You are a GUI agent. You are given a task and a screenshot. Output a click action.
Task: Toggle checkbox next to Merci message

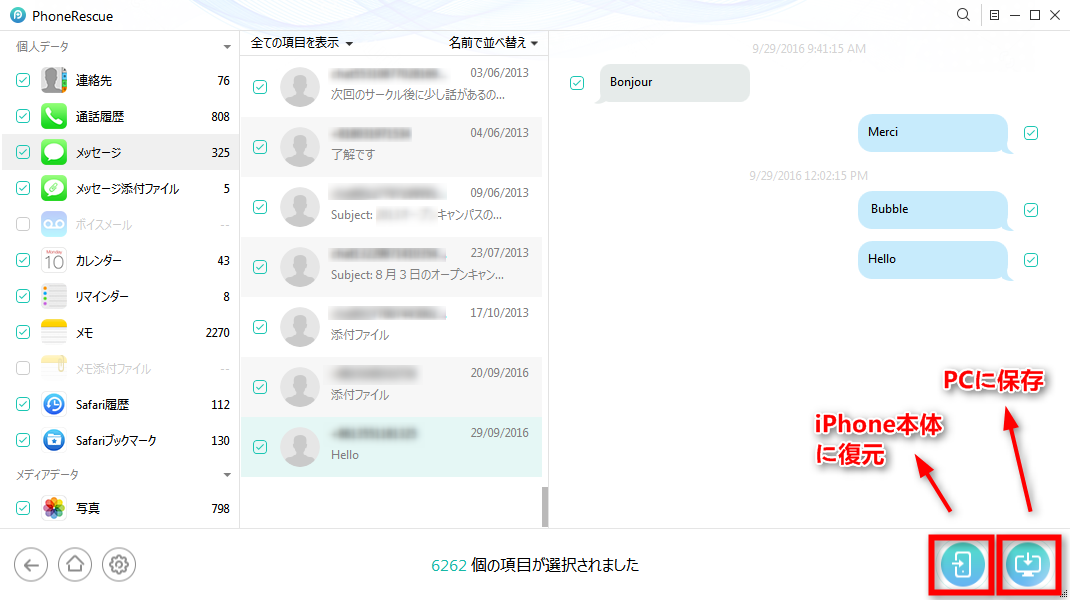click(x=1031, y=133)
